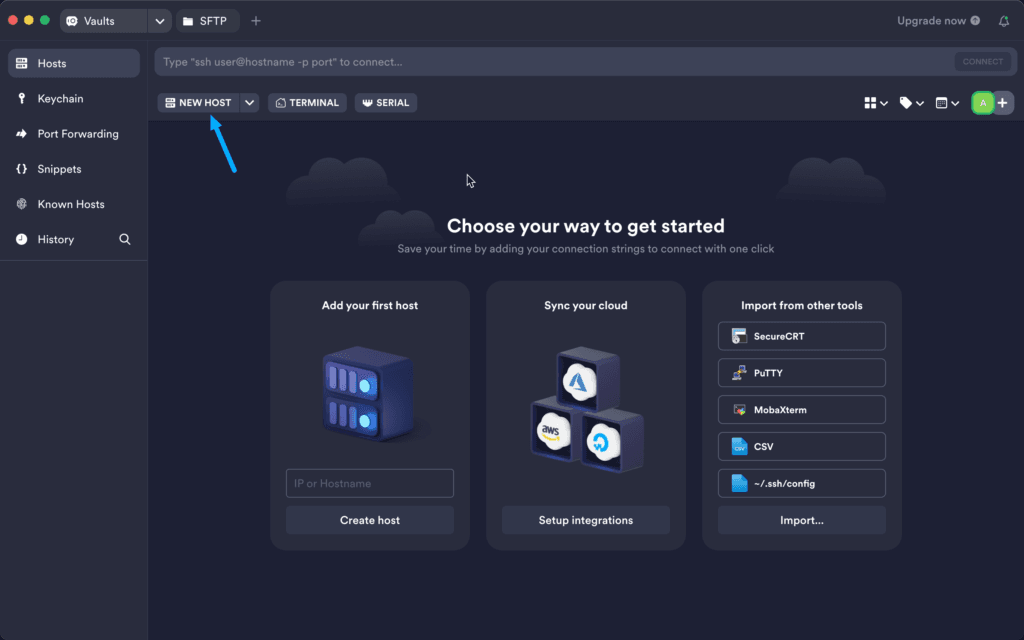Open the grid view layout dropdown

coord(876,103)
